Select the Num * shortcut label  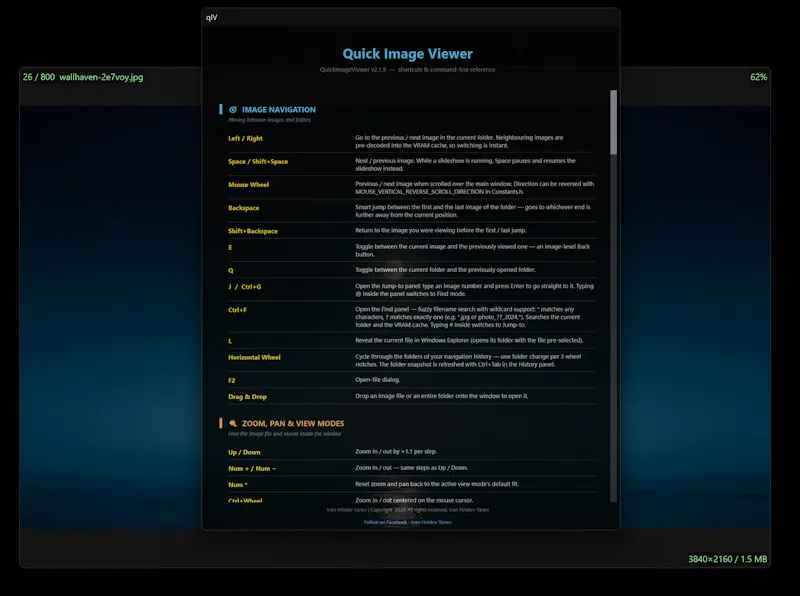pyautogui.click(x=238, y=485)
